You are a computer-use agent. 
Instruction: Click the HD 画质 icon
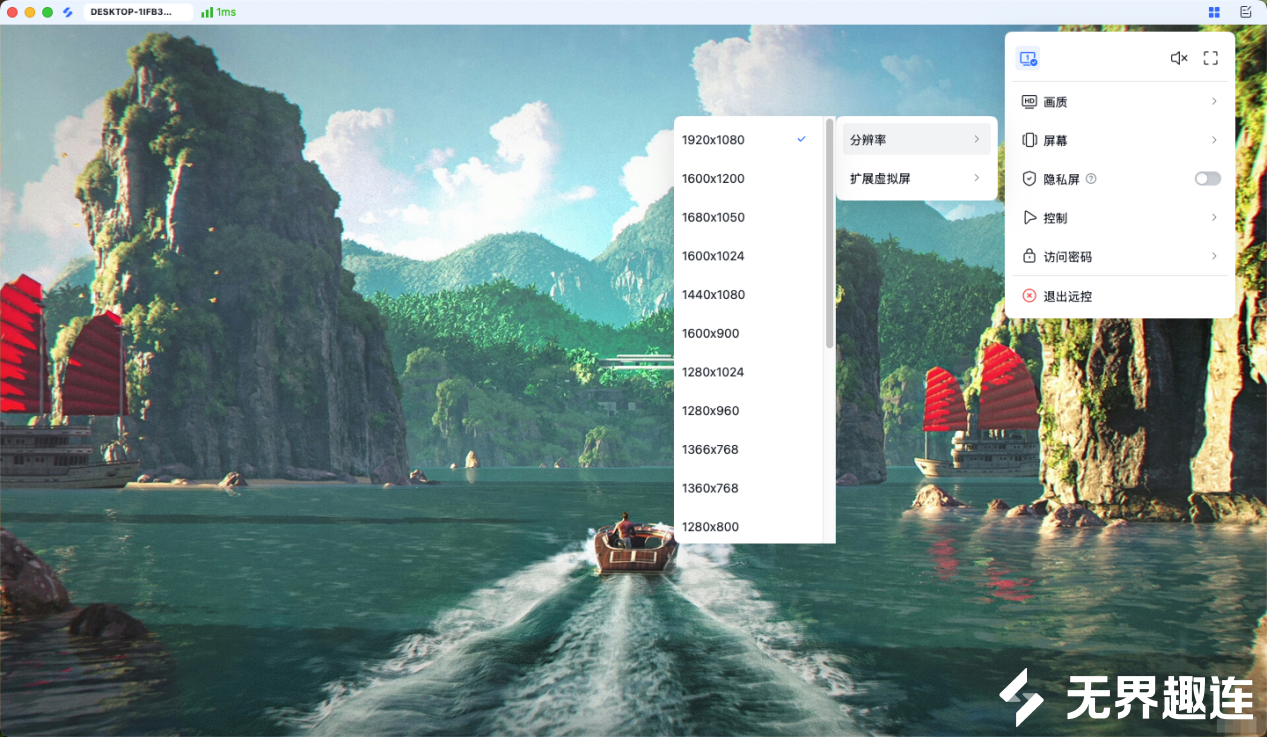coord(1029,101)
